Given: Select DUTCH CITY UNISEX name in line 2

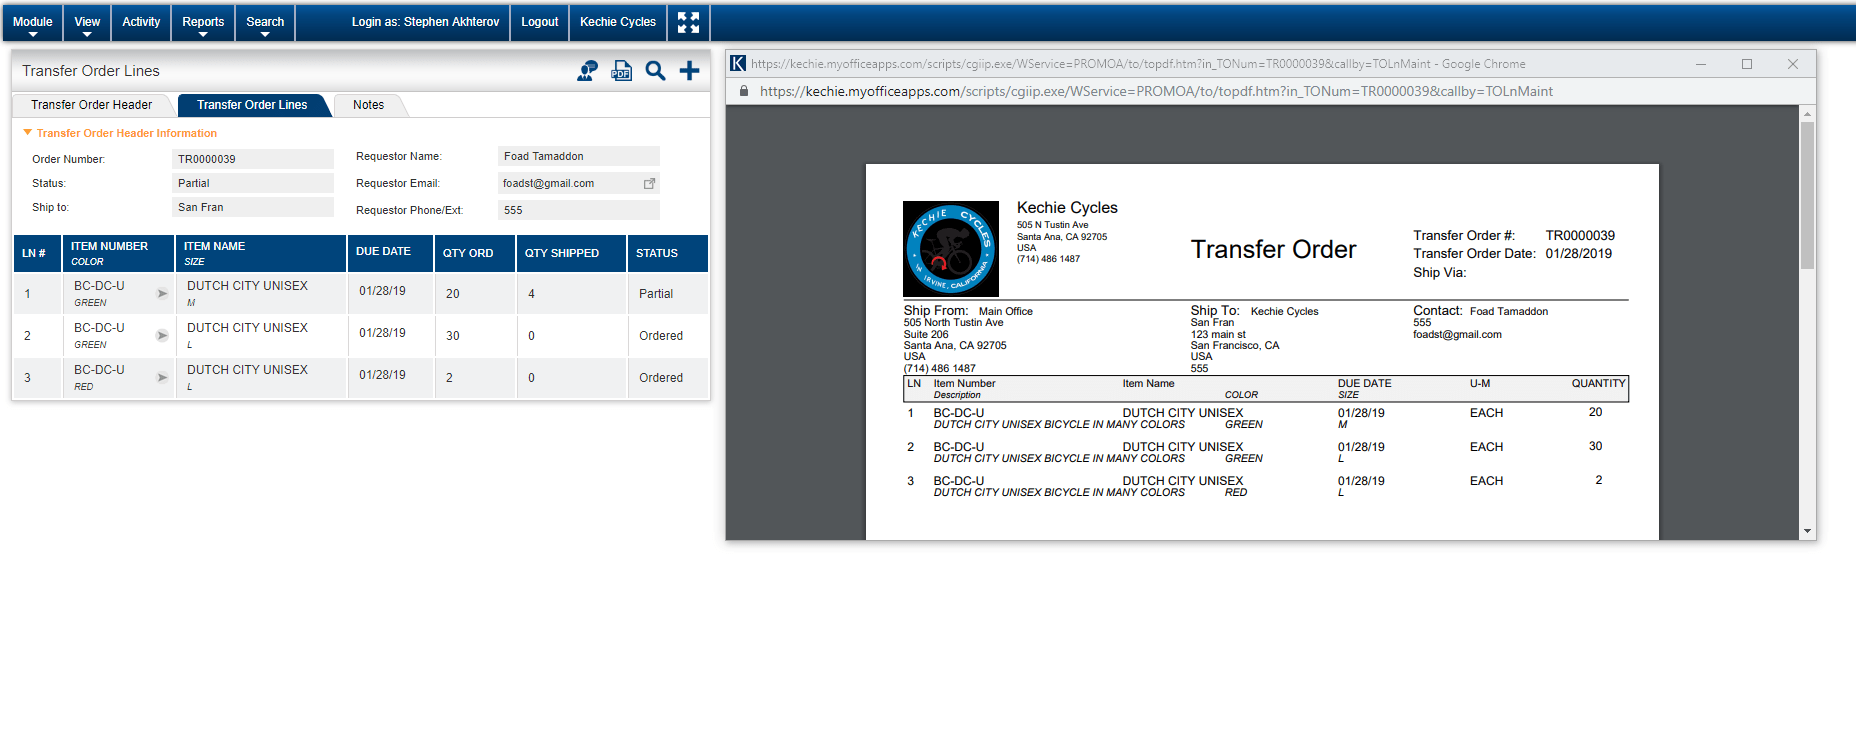Looking at the screenshot, I should tap(247, 328).
